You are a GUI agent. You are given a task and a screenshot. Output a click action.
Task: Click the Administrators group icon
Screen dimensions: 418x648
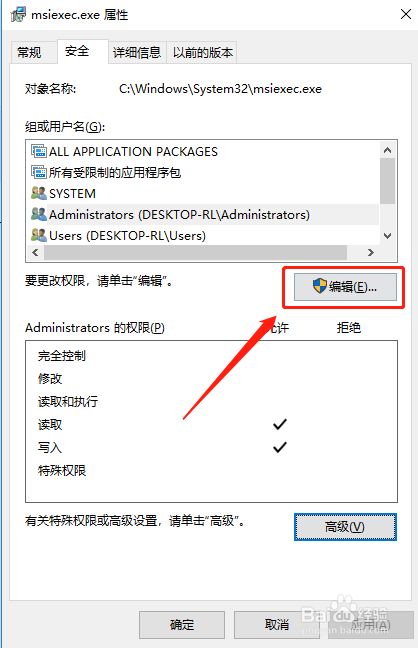pyautogui.click(x=39, y=214)
